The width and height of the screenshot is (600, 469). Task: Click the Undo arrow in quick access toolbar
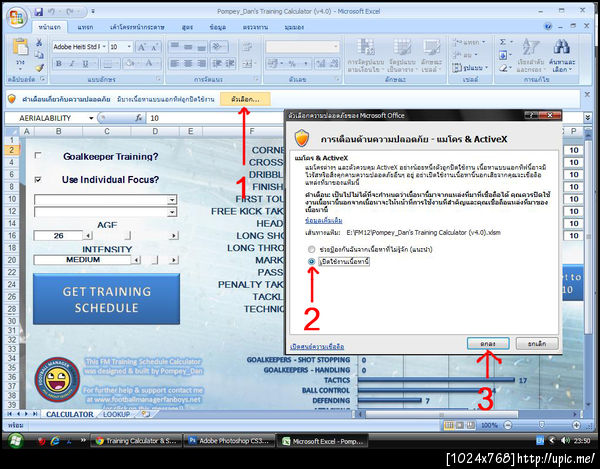pyautogui.click(x=52, y=12)
